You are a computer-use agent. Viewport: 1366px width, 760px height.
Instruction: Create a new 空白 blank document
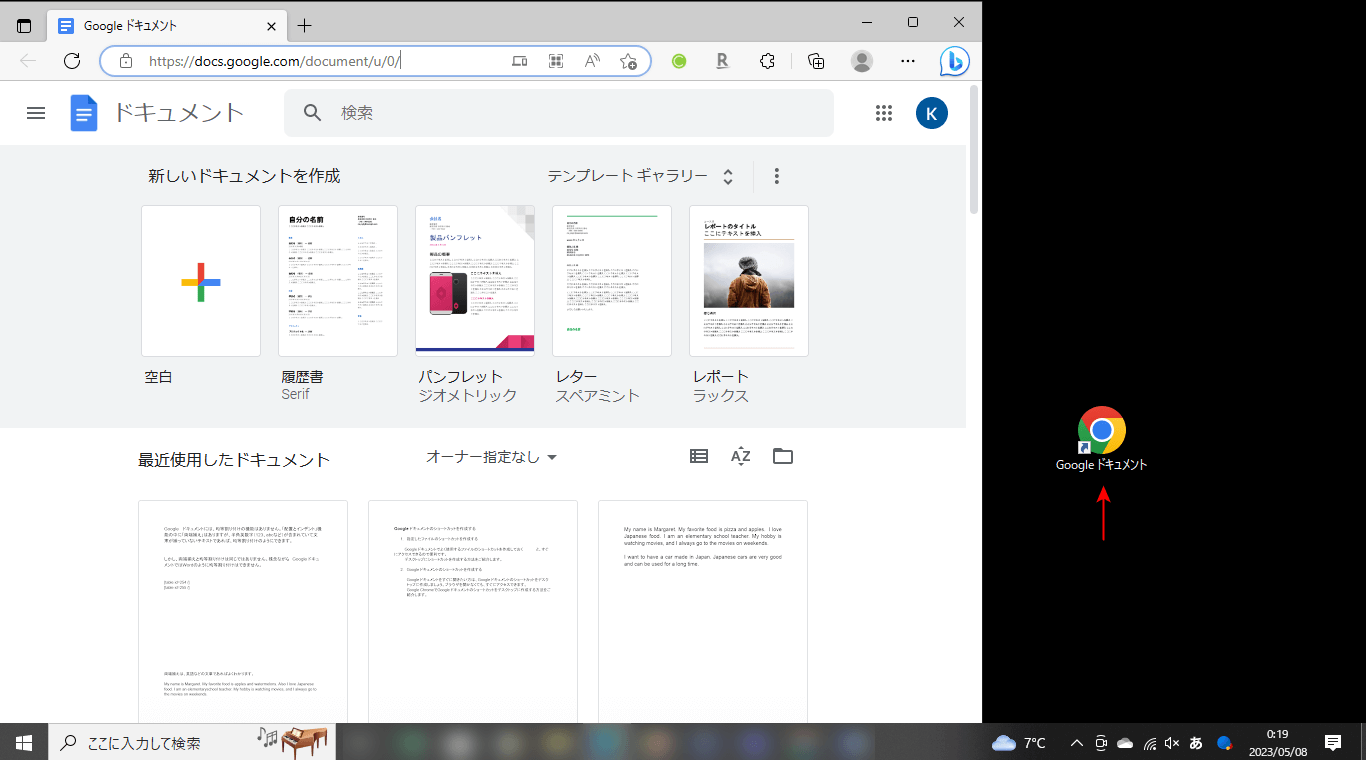tap(201, 281)
